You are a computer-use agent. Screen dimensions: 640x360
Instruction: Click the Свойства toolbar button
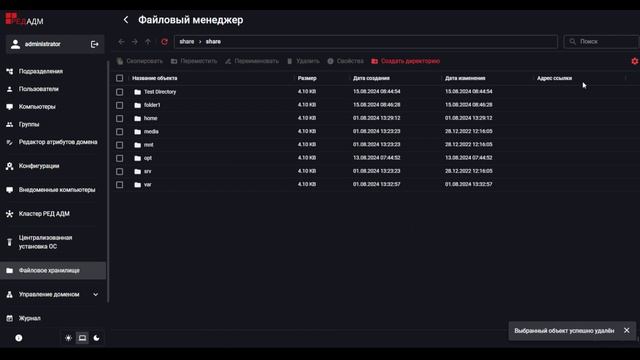tap(345, 61)
